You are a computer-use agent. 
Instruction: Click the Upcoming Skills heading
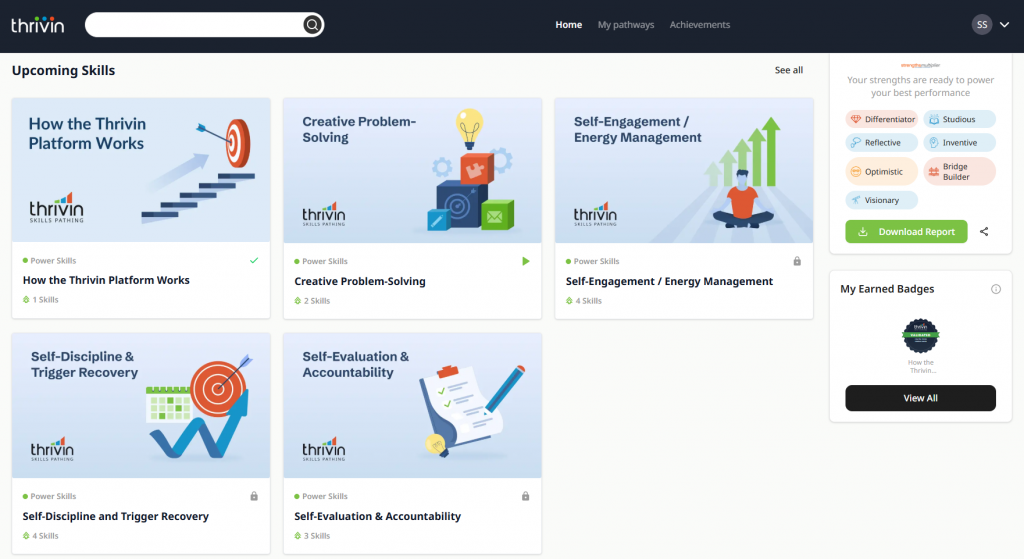click(x=63, y=71)
